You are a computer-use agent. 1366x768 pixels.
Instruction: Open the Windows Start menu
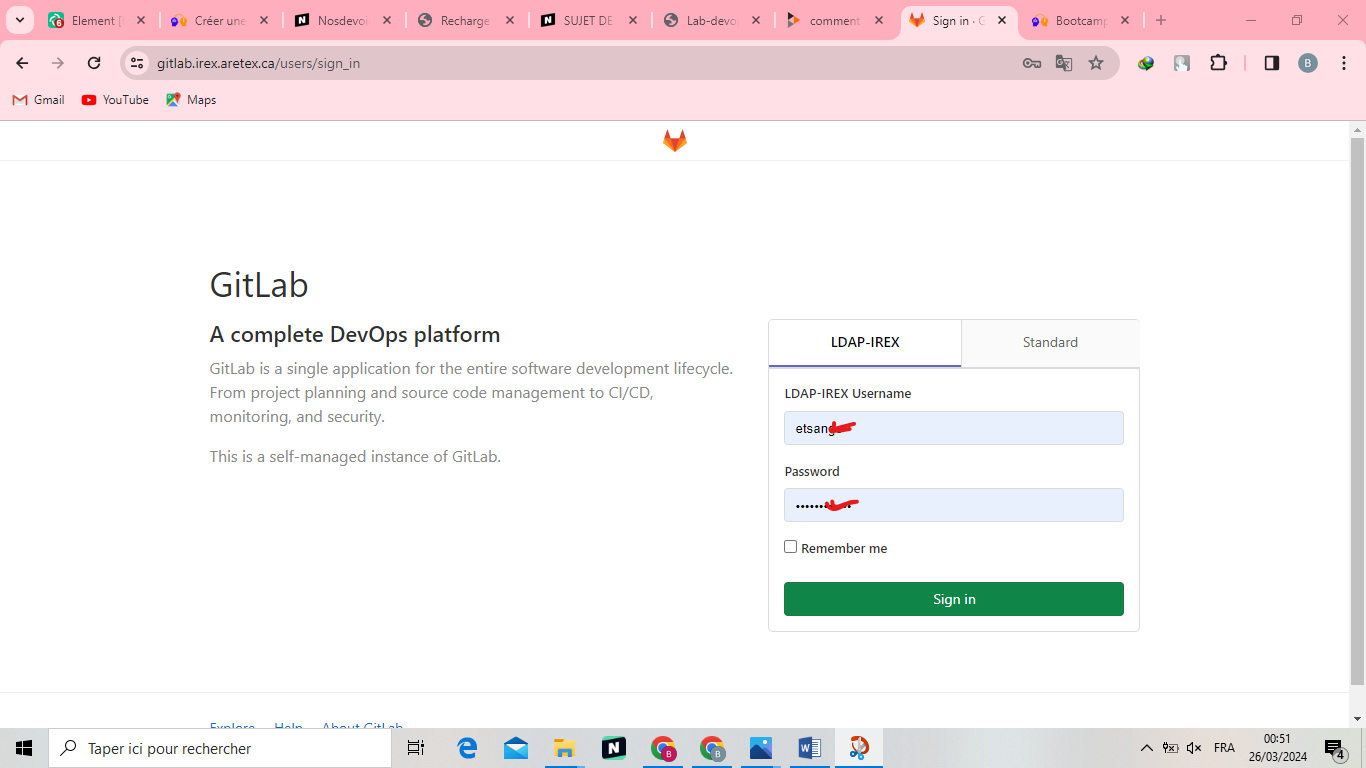tap(24, 748)
